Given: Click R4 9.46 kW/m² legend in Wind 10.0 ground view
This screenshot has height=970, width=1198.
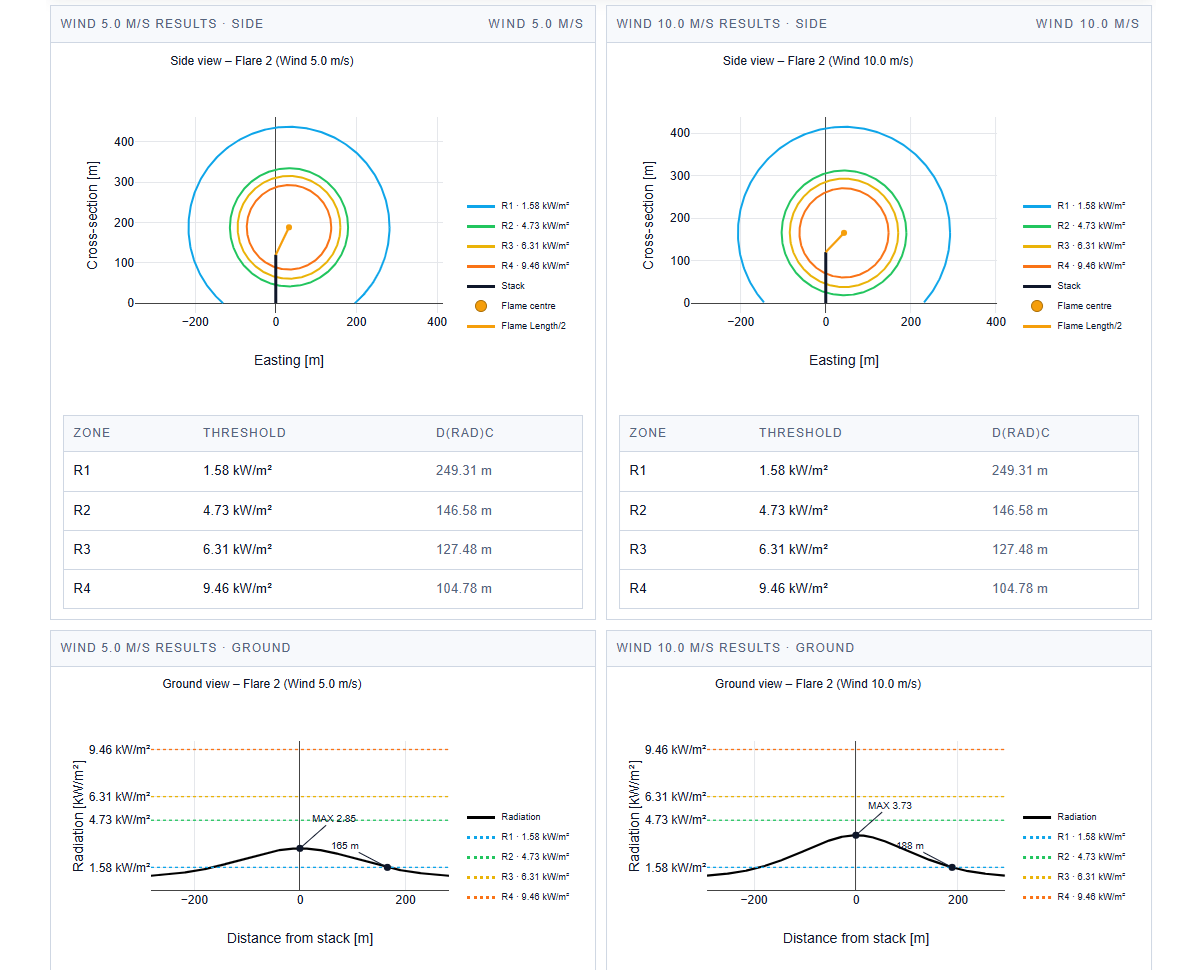Looking at the screenshot, I should coord(1090,897).
